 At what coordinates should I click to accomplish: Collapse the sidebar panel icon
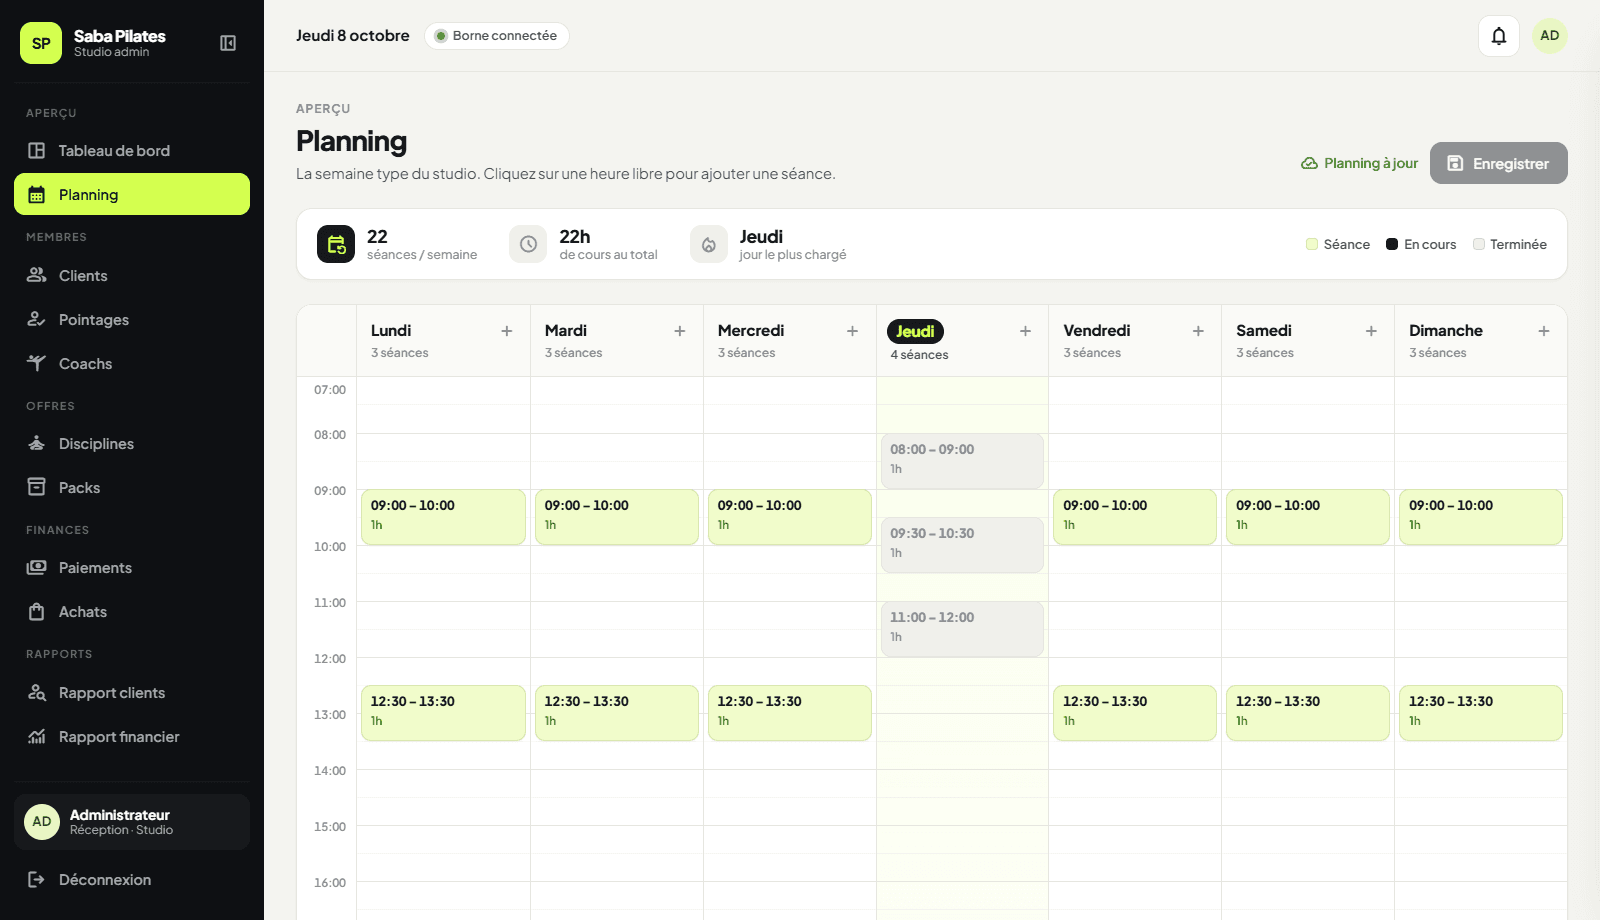228,43
